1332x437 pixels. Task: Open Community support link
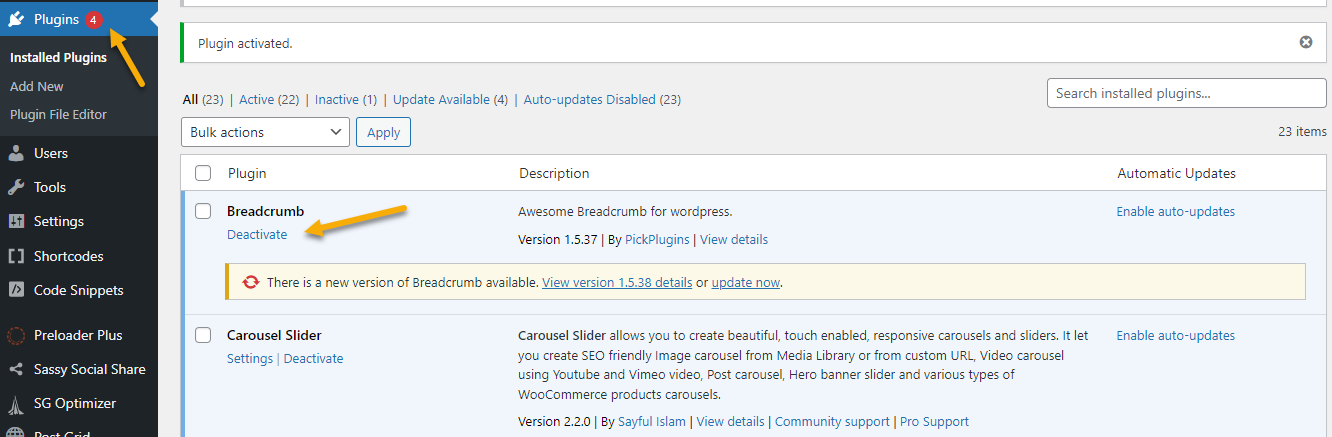coord(832,421)
